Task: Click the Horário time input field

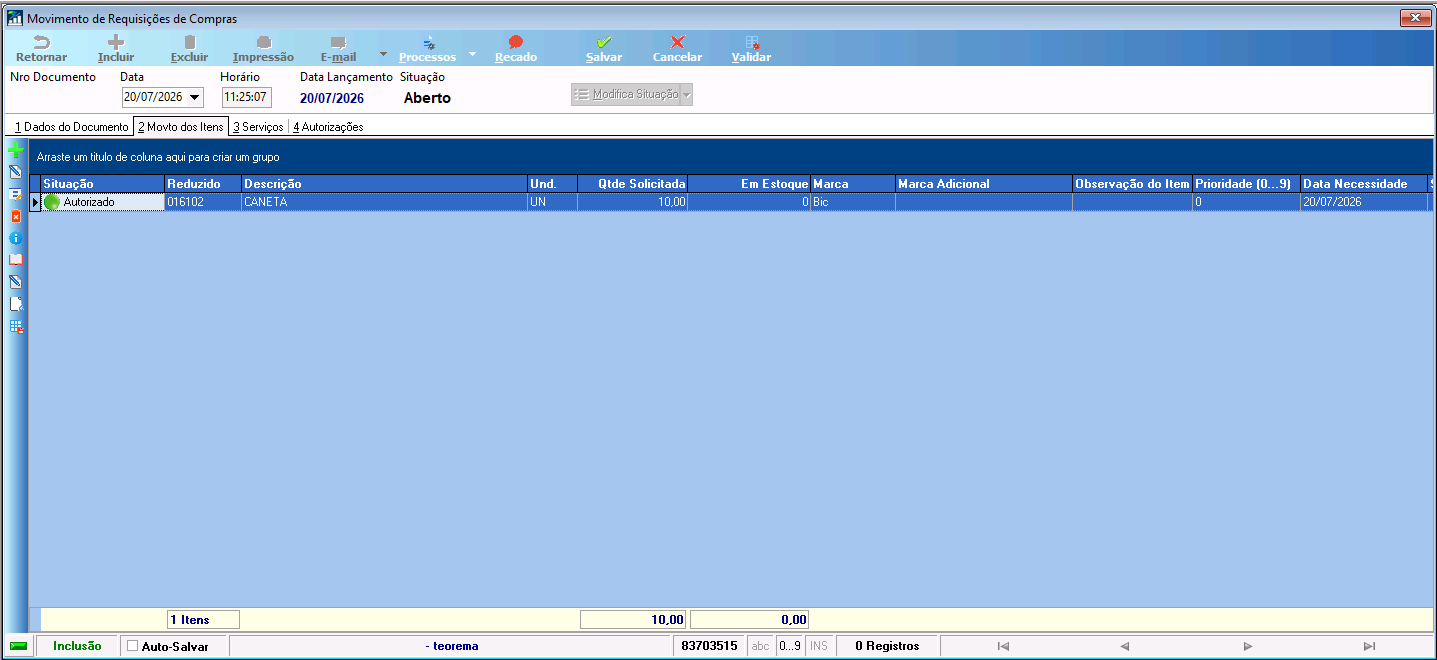Action: tap(246, 98)
